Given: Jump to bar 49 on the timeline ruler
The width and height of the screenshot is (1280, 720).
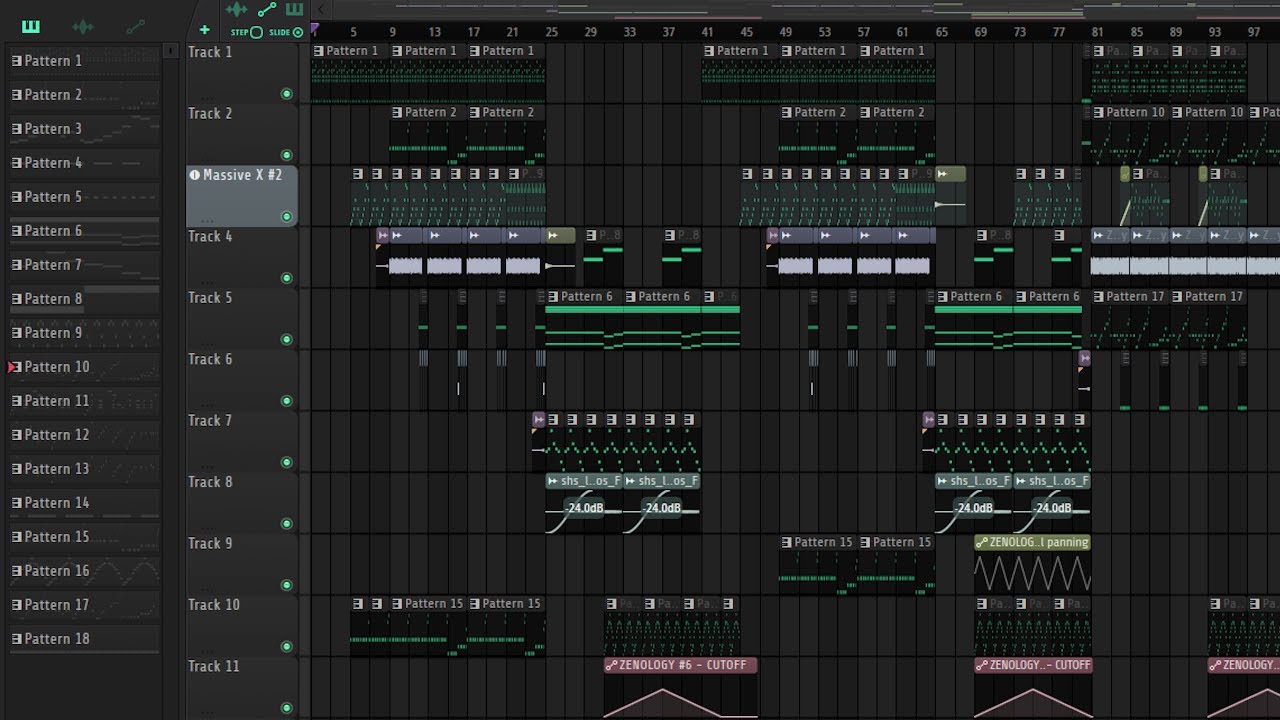Looking at the screenshot, I should pyautogui.click(x=785, y=32).
